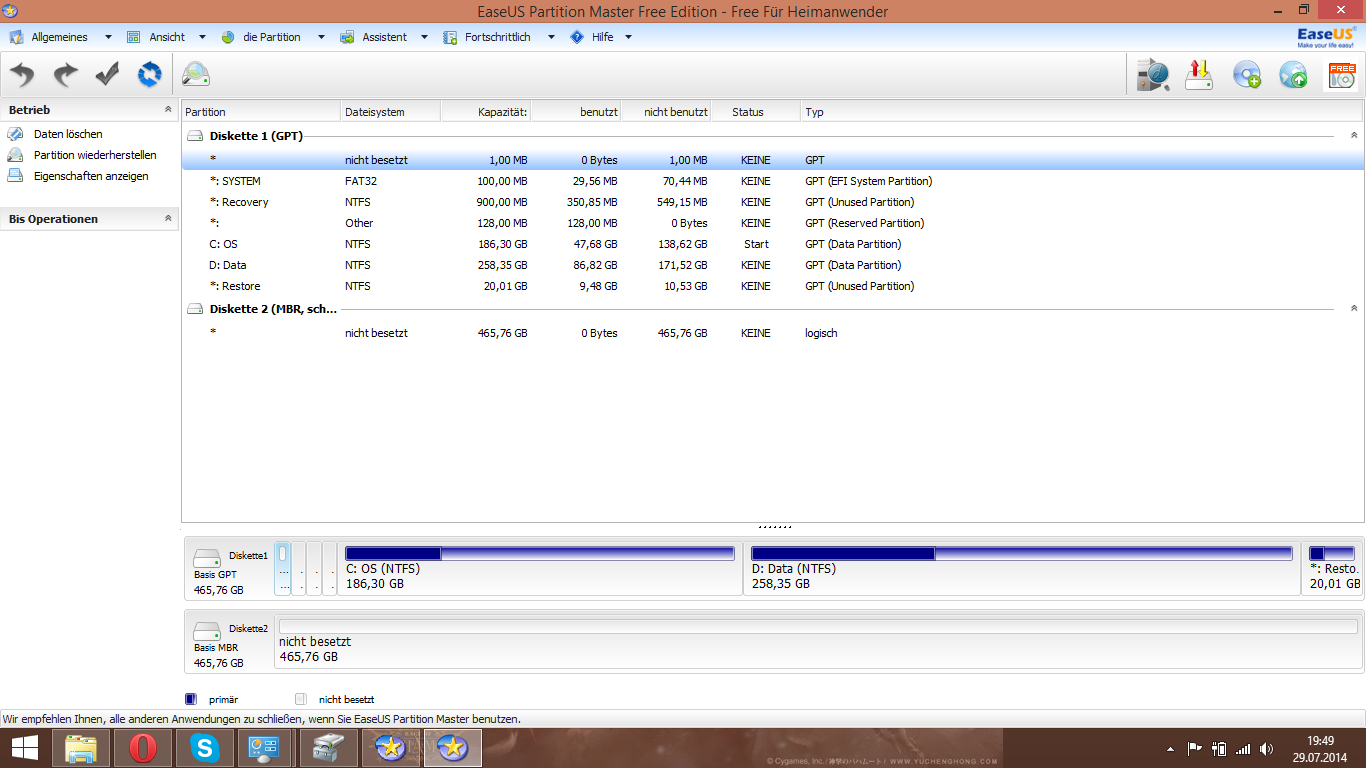Click the backup drive icon with red/yellow arrows

[1199, 75]
